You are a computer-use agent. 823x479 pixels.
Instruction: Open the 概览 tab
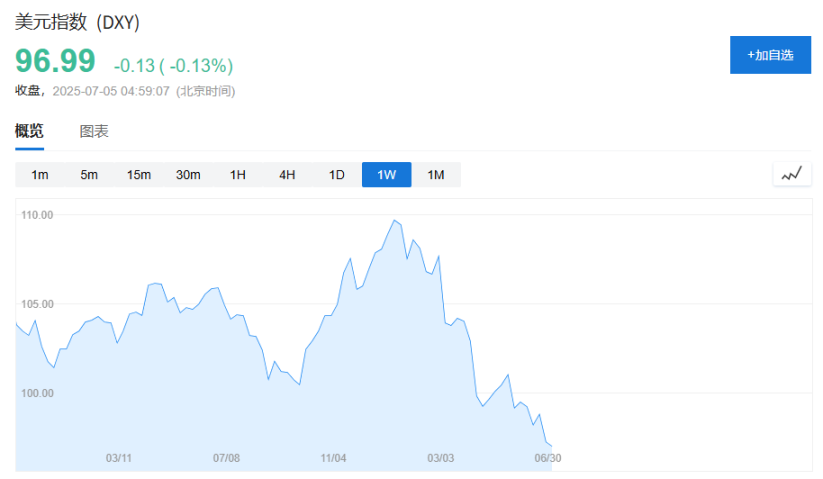pos(29,131)
